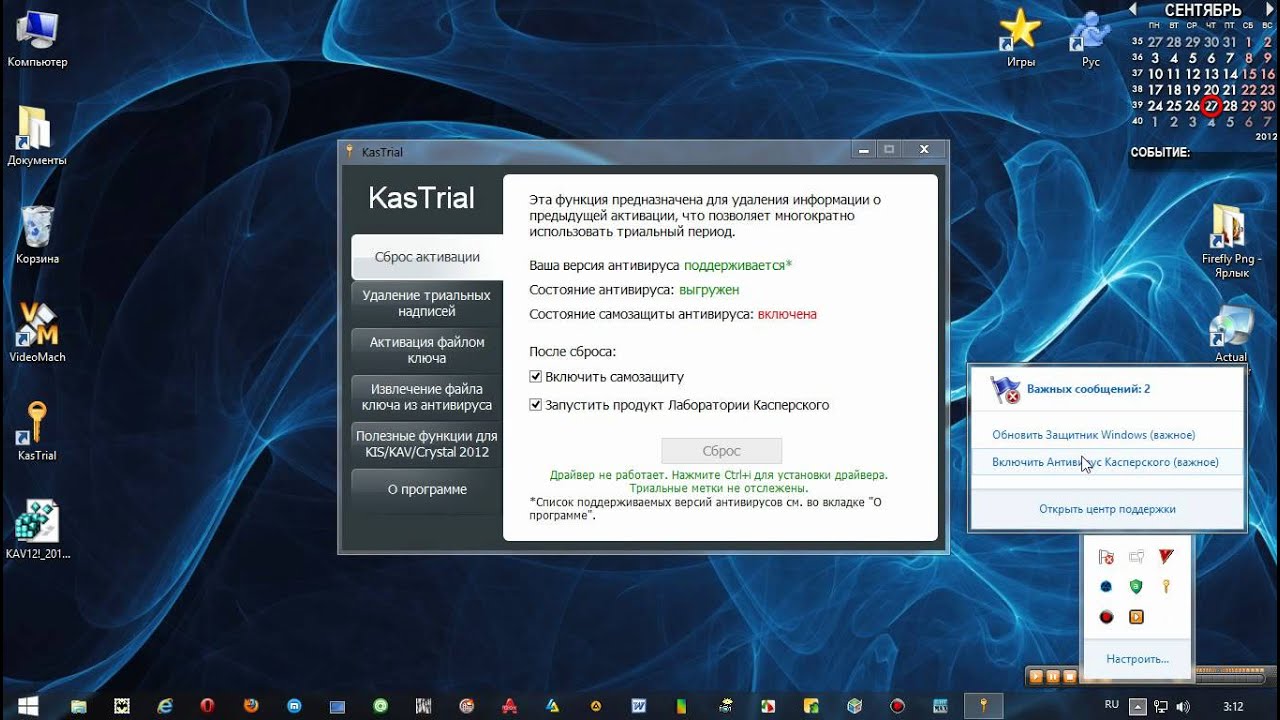Open File Explorer from the taskbar
This screenshot has height=720, width=1280.
(x=78, y=706)
